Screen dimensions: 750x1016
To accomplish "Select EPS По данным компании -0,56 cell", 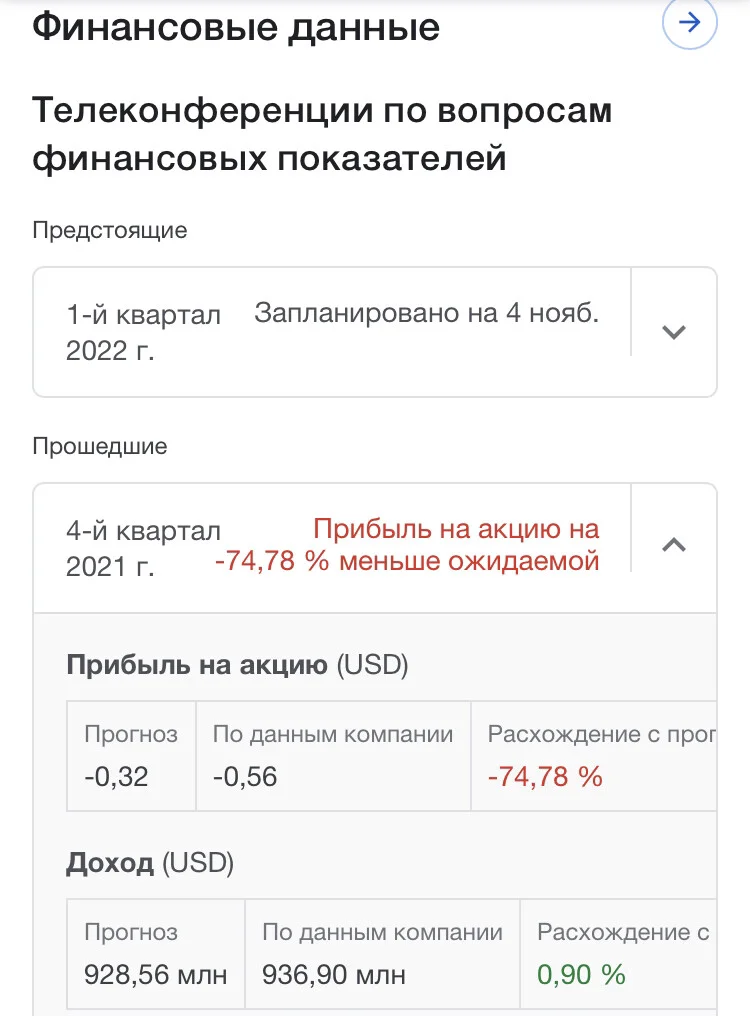I will [x=333, y=756].
